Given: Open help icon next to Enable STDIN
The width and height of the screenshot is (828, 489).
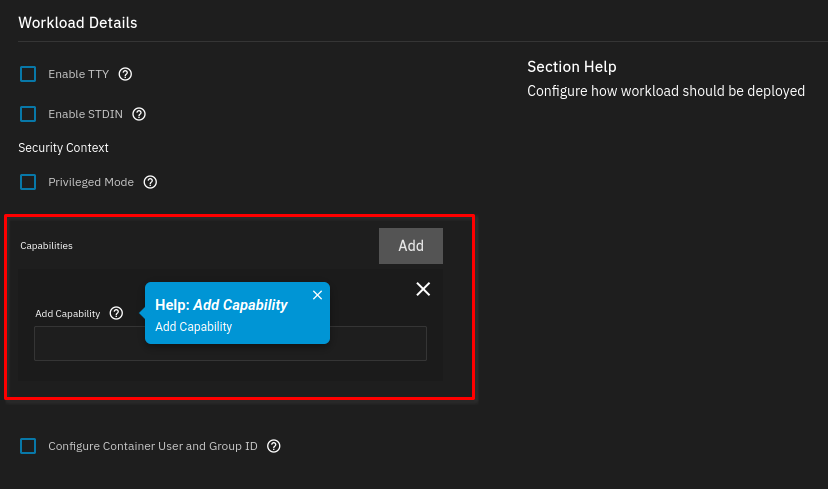Looking at the screenshot, I should click(x=139, y=114).
